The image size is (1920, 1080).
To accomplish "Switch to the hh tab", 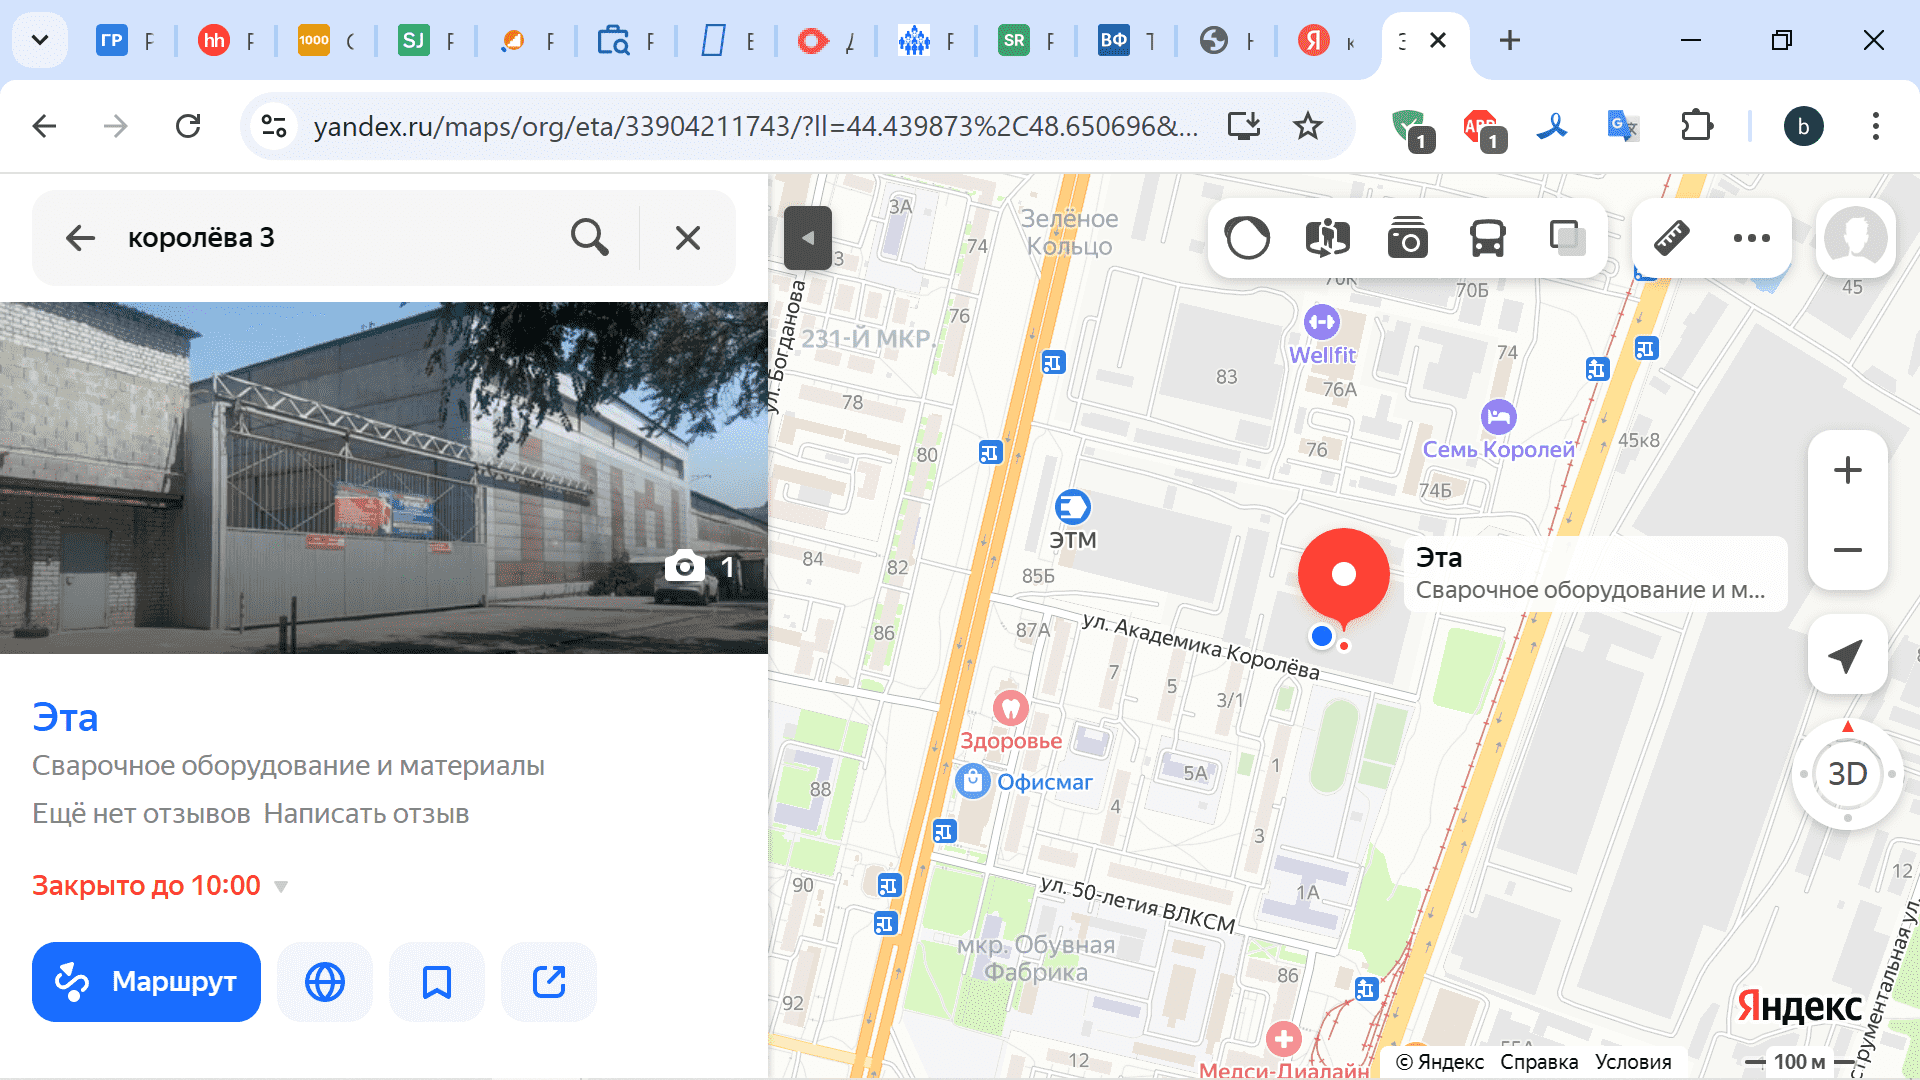I will tap(225, 40).
